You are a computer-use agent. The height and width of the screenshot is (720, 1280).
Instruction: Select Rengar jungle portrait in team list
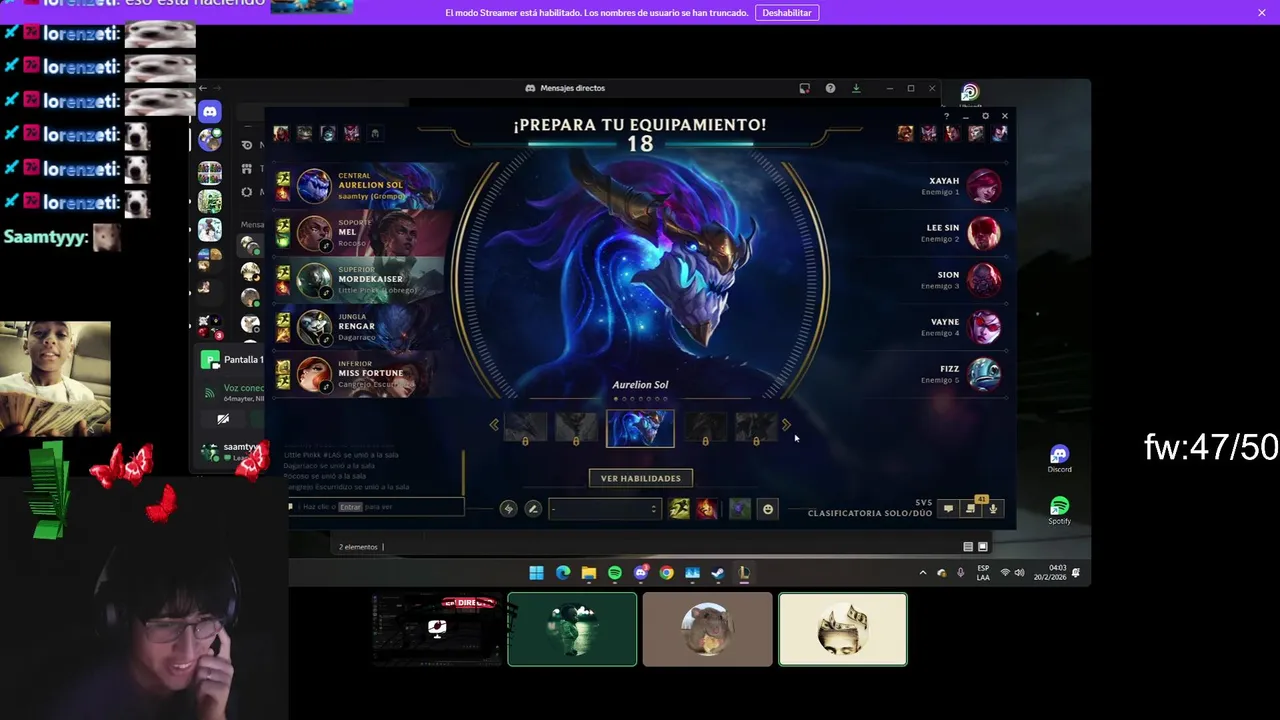314,326
